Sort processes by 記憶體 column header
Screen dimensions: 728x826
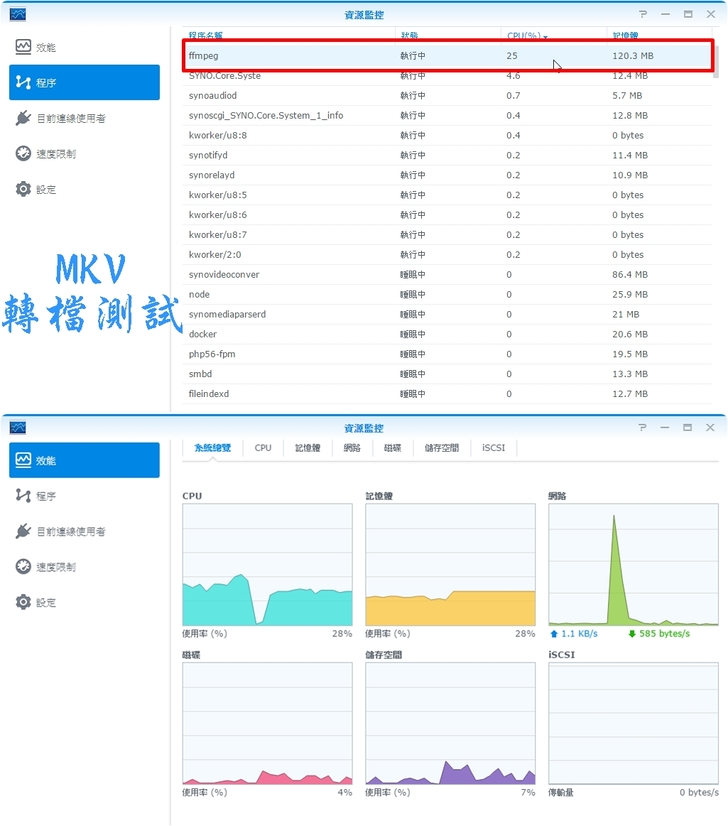tap(626, 36)
